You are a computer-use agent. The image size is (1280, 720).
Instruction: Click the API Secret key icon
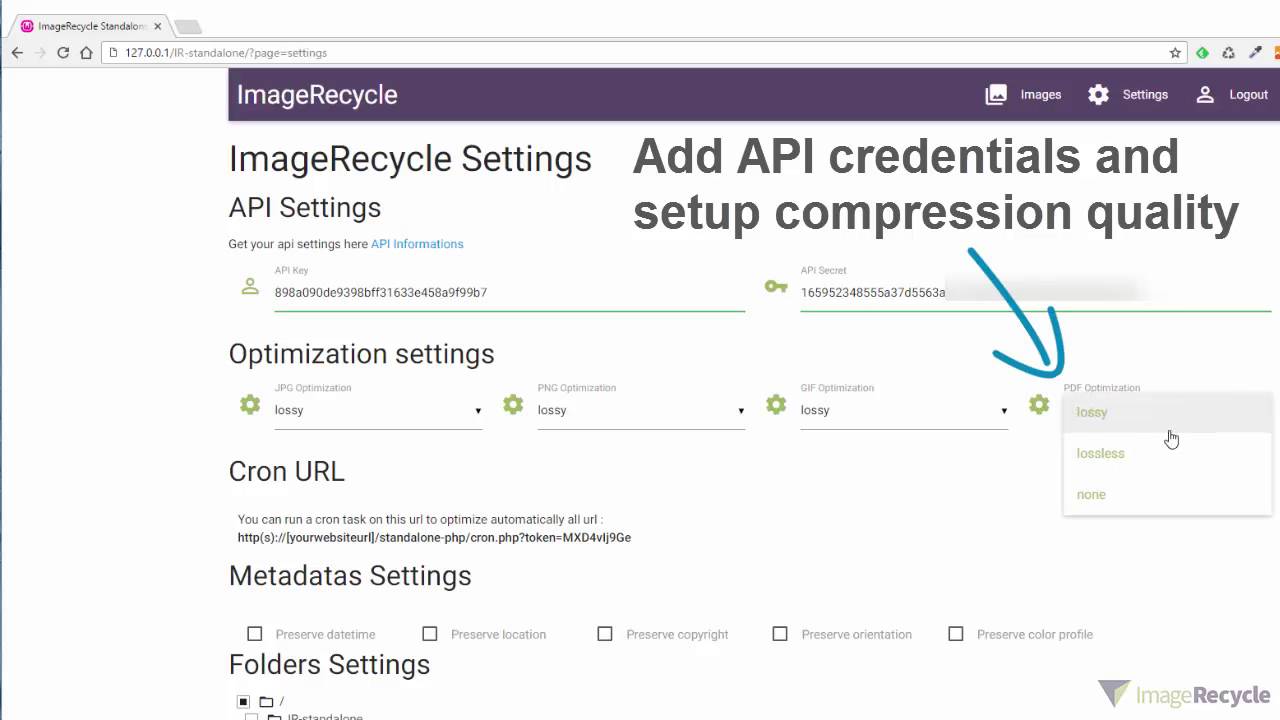776,287
